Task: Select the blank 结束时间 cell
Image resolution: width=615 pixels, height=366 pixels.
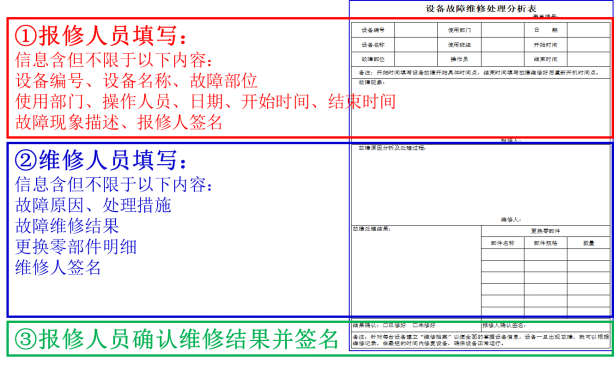Action: [589, 59]
